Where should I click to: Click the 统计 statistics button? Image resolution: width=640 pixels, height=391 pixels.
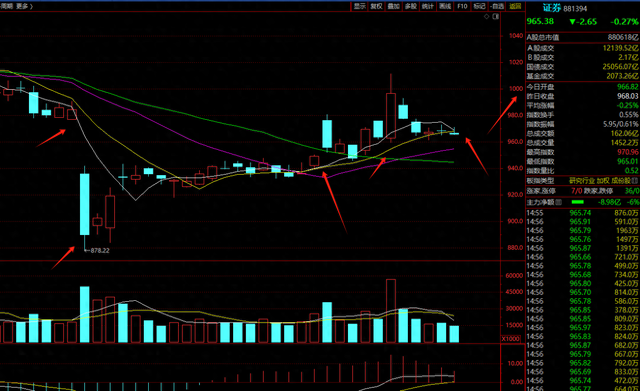pos(427,6)
